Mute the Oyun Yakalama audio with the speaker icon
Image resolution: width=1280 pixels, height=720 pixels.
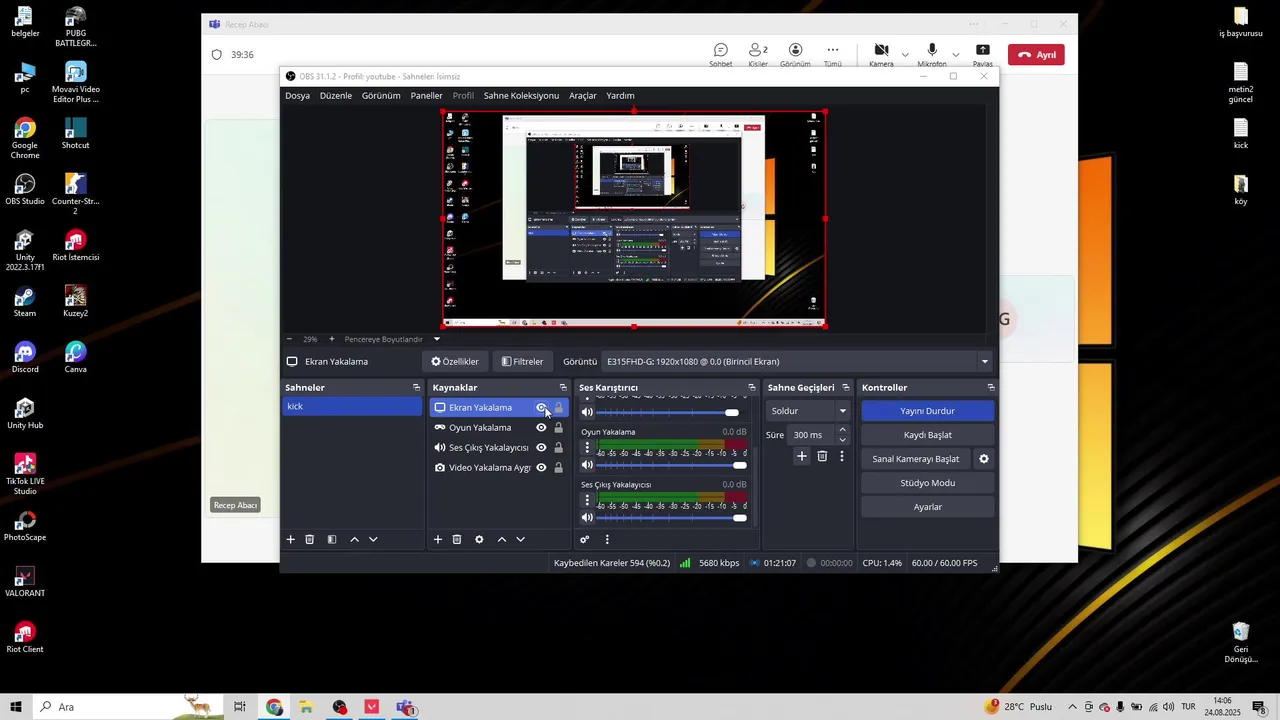coord(587,465)
